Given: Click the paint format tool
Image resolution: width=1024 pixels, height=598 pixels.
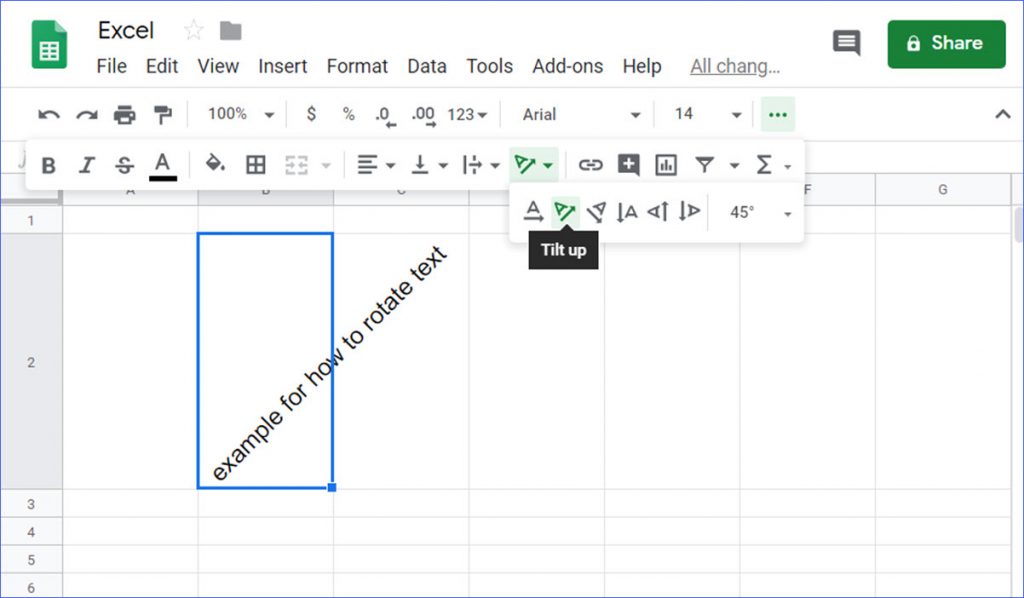Looking at the screenshot, I should point(164,113).
